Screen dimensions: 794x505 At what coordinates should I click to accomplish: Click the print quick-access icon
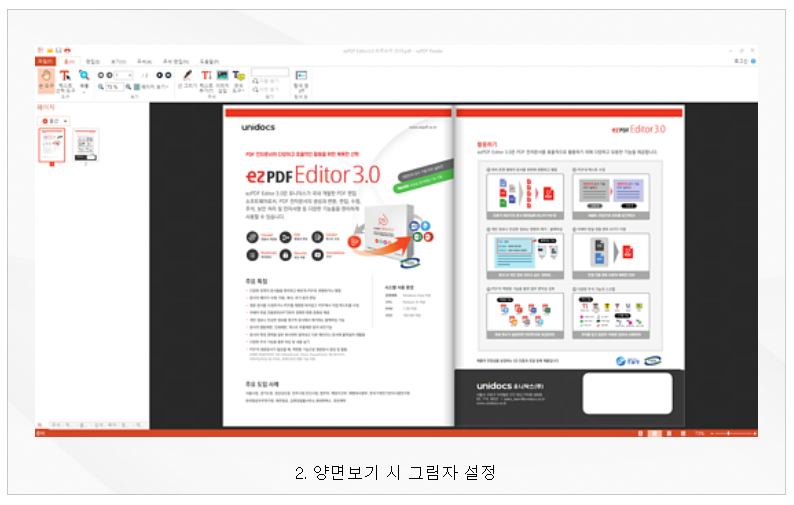[67, 50]
